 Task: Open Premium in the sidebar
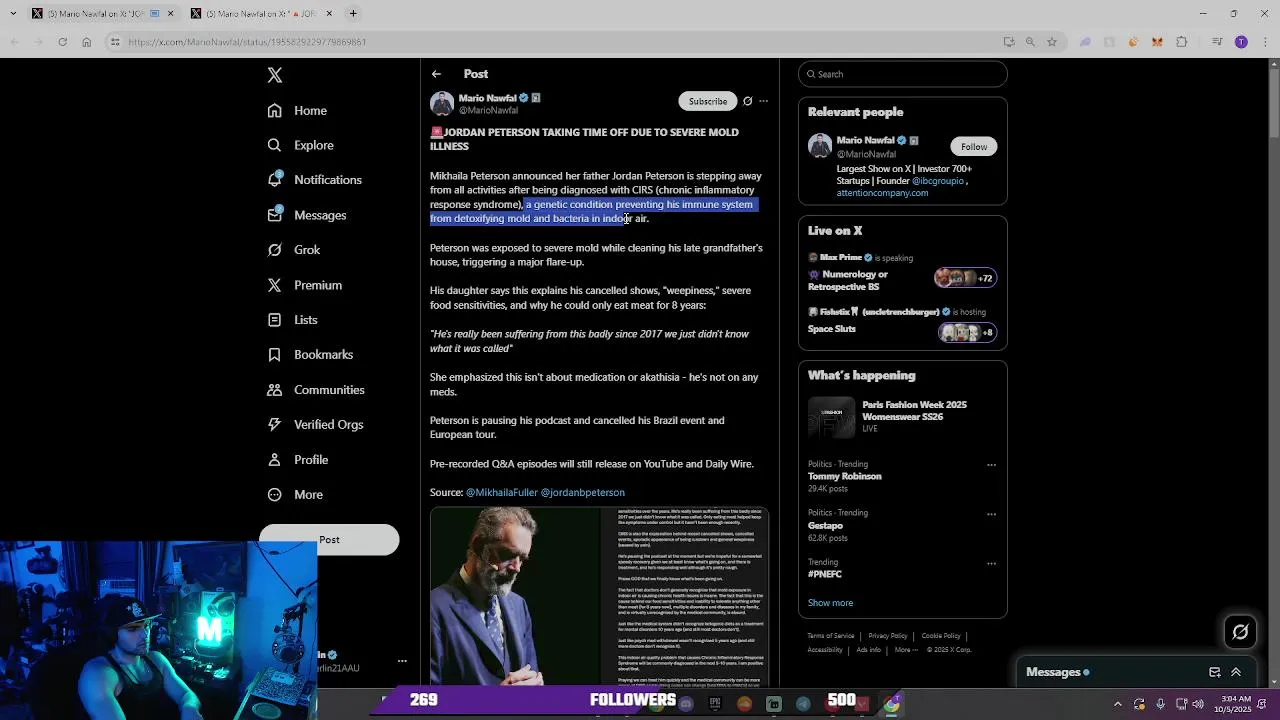point(304,285)
